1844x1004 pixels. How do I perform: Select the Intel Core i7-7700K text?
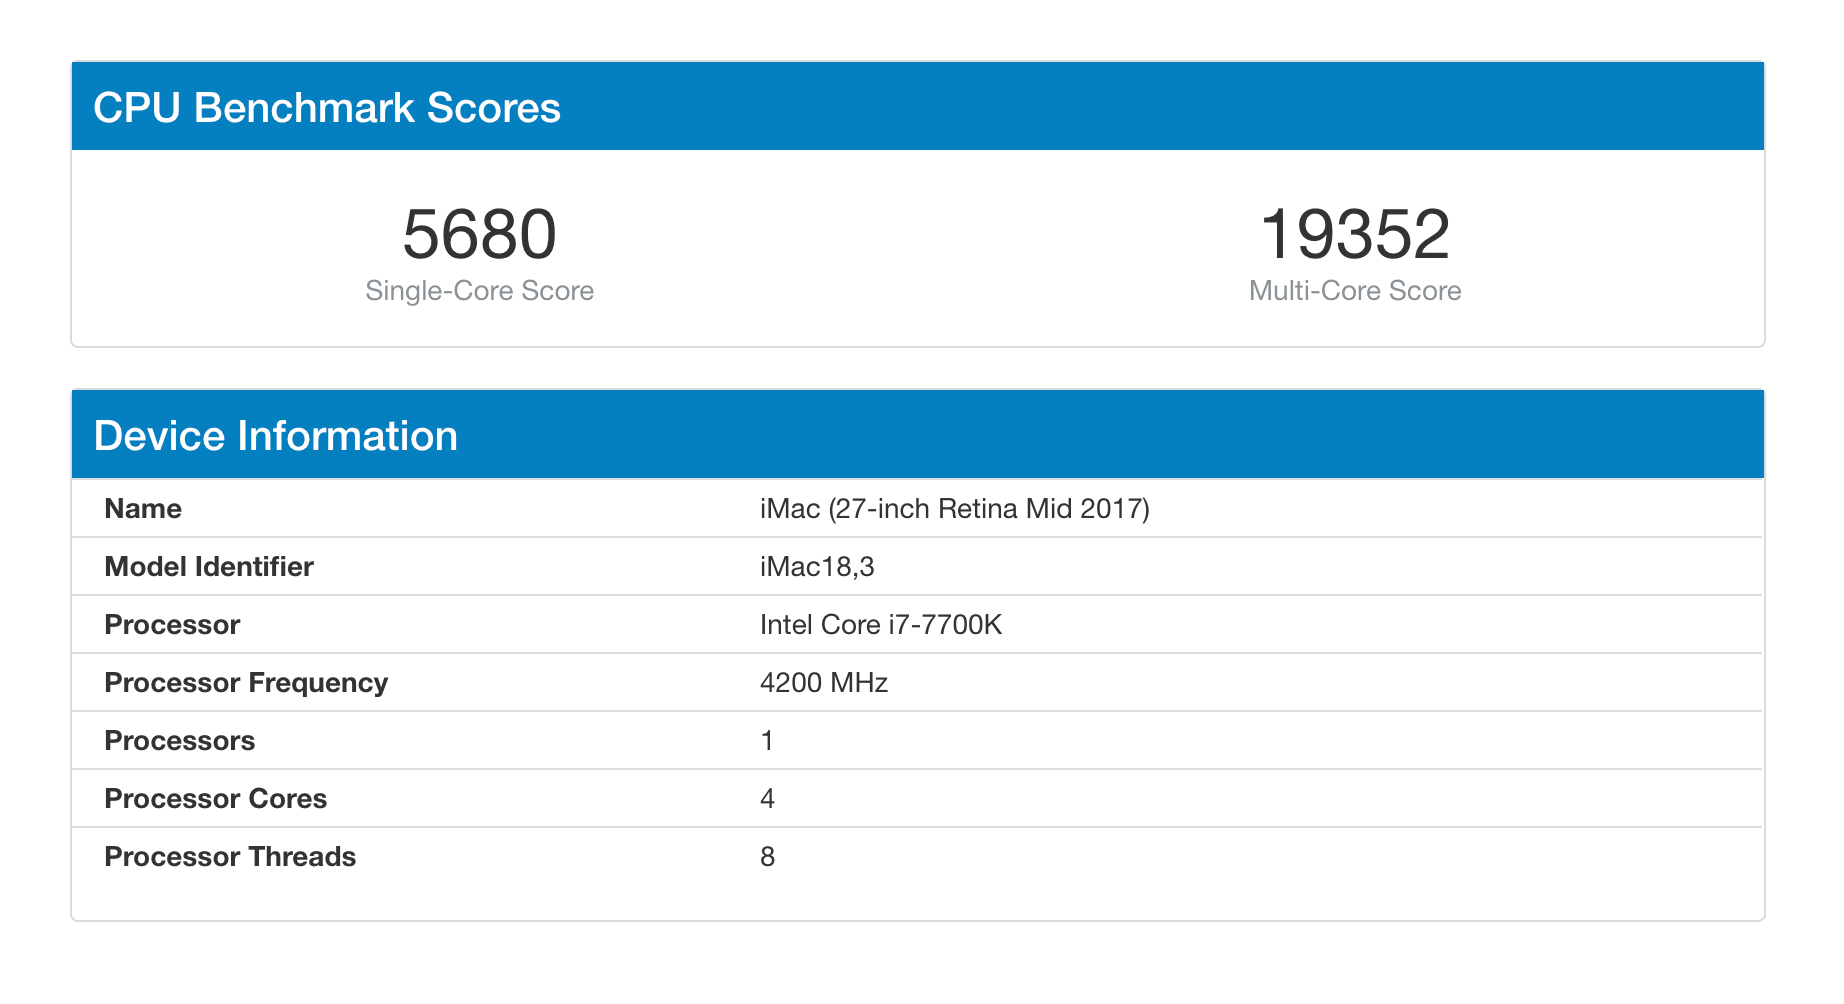pyautogui.click(x=880, y=625)
